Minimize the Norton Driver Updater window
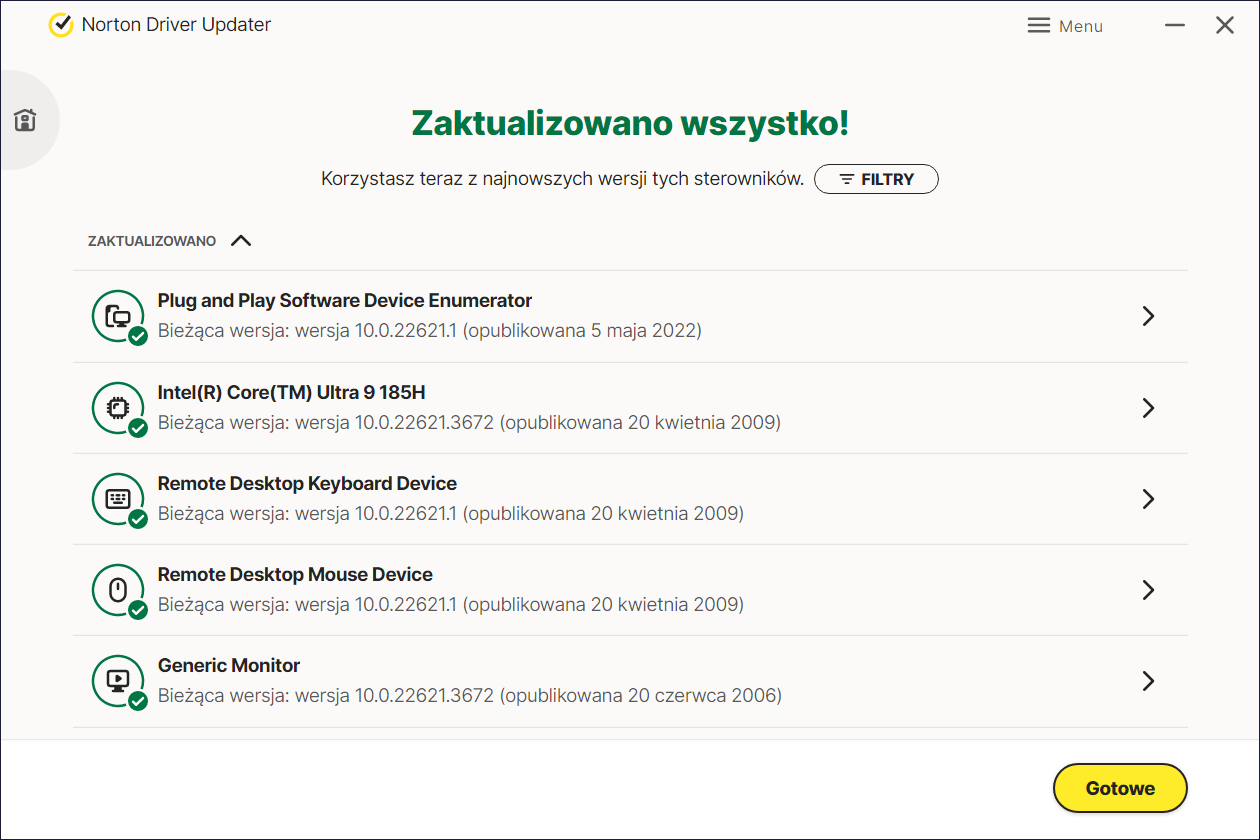 1175,25
